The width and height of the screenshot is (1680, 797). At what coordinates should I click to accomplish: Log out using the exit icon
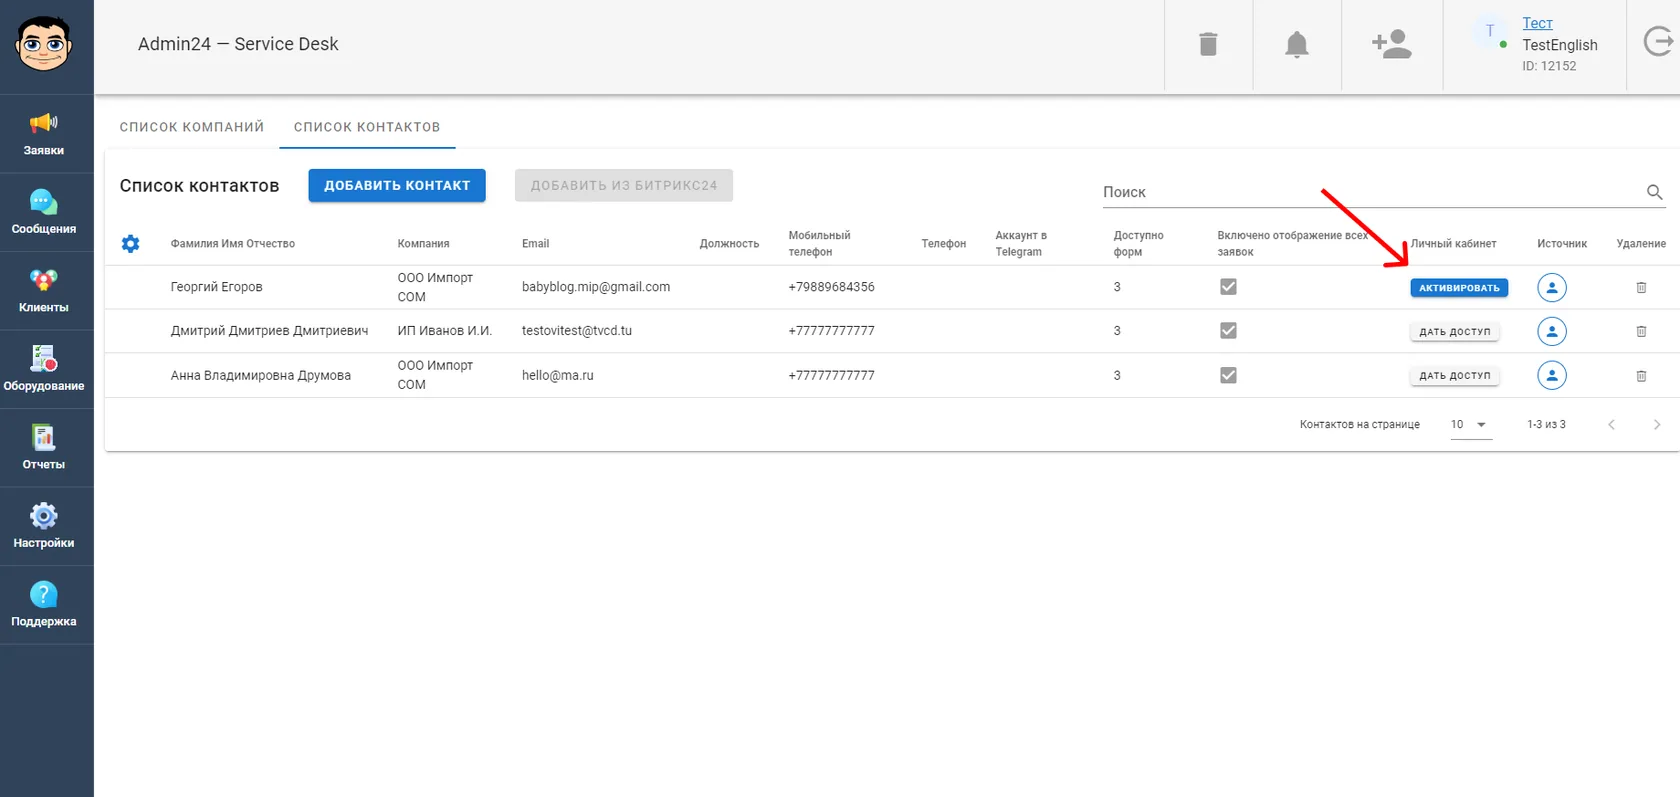1658,42
